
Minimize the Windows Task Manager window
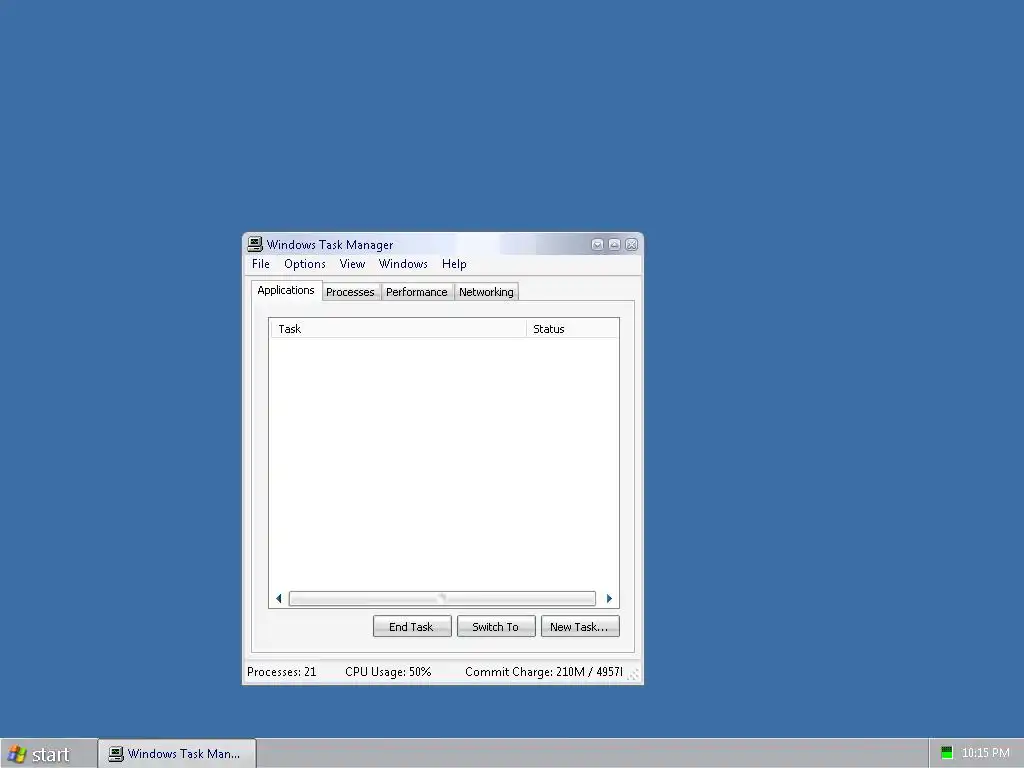coord(597,244)
